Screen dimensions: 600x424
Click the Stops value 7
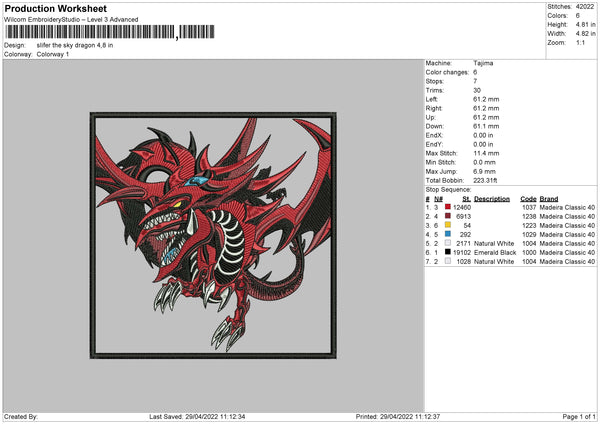point(475,81)
